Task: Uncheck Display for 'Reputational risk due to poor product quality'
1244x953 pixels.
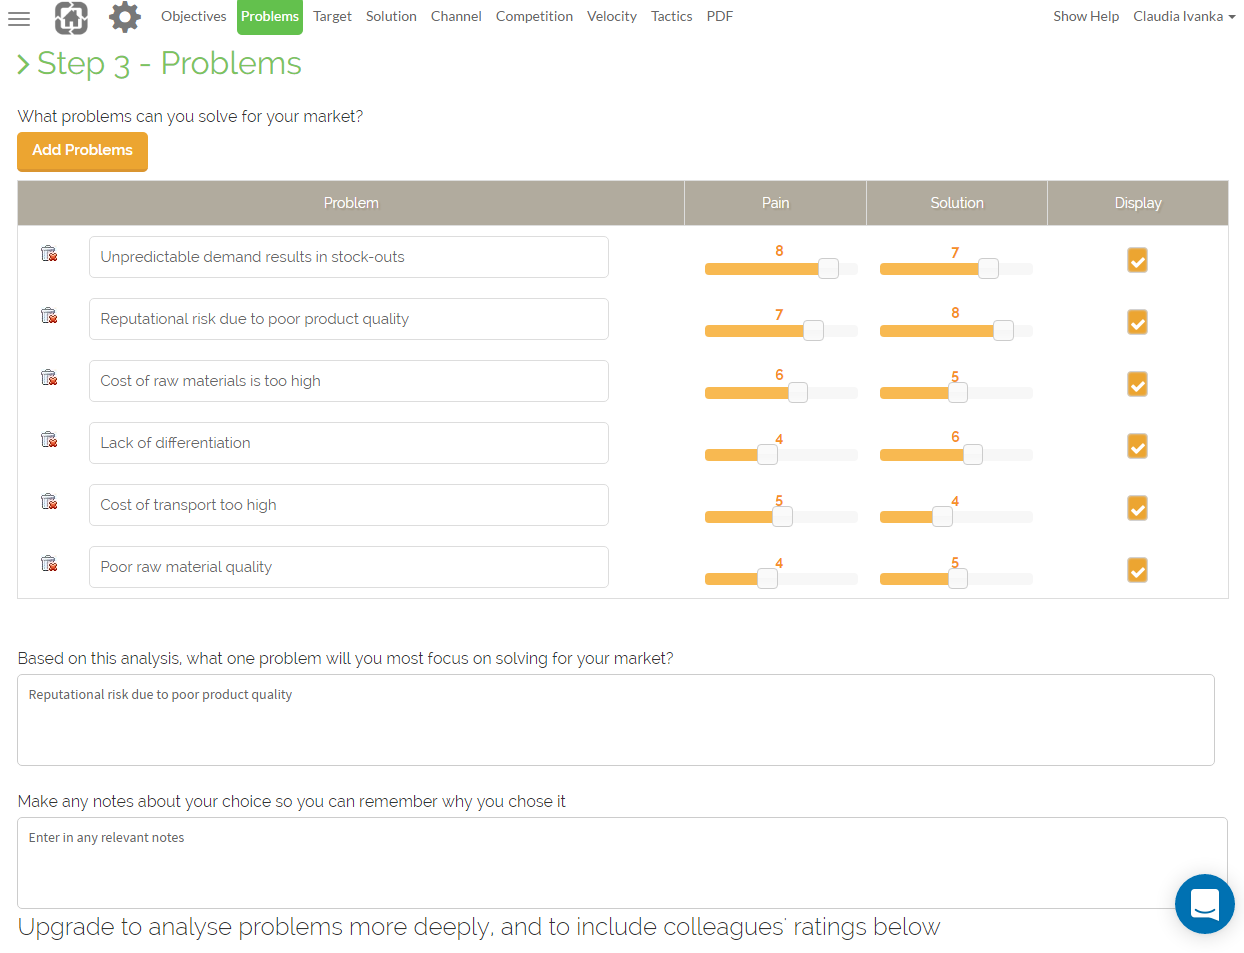Action: (x=1137, y=322)
